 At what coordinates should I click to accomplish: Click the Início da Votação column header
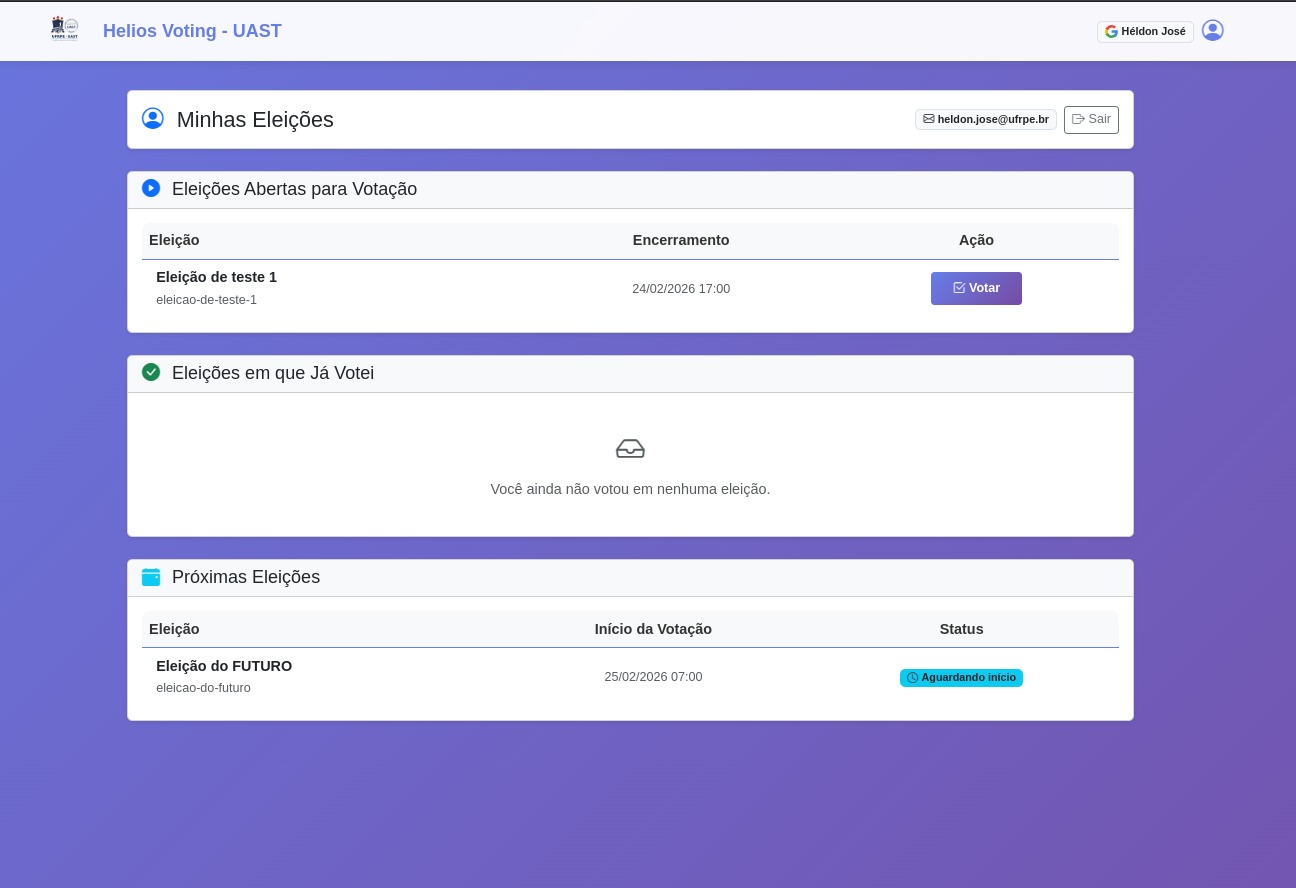(x=653, y=629)
